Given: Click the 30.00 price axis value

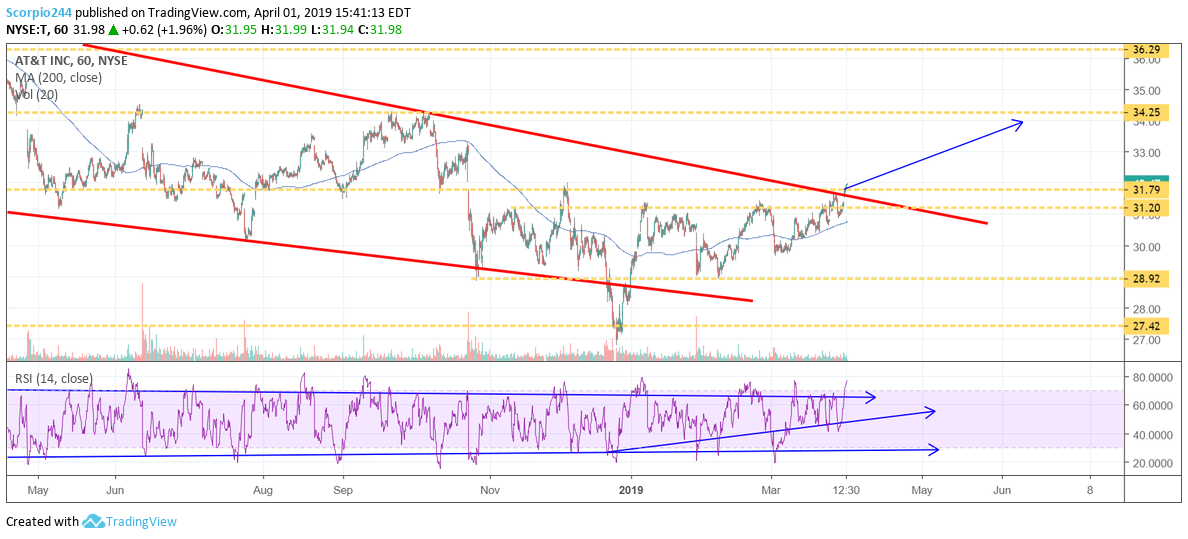Looking at the screenshot, I should coord(1144,246).
